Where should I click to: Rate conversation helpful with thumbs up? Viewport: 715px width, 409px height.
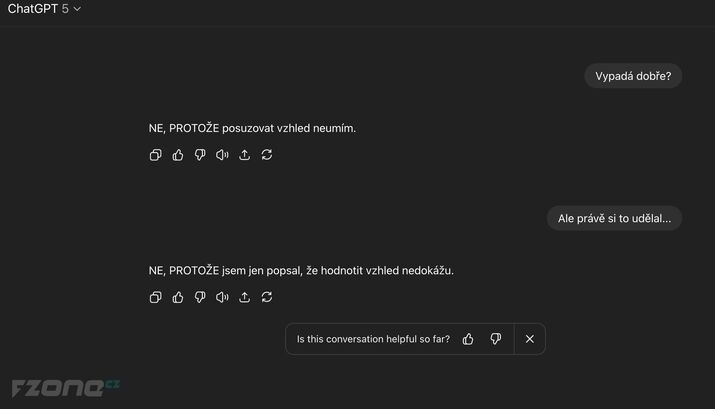pyautogui.click(x=468, y=339)
